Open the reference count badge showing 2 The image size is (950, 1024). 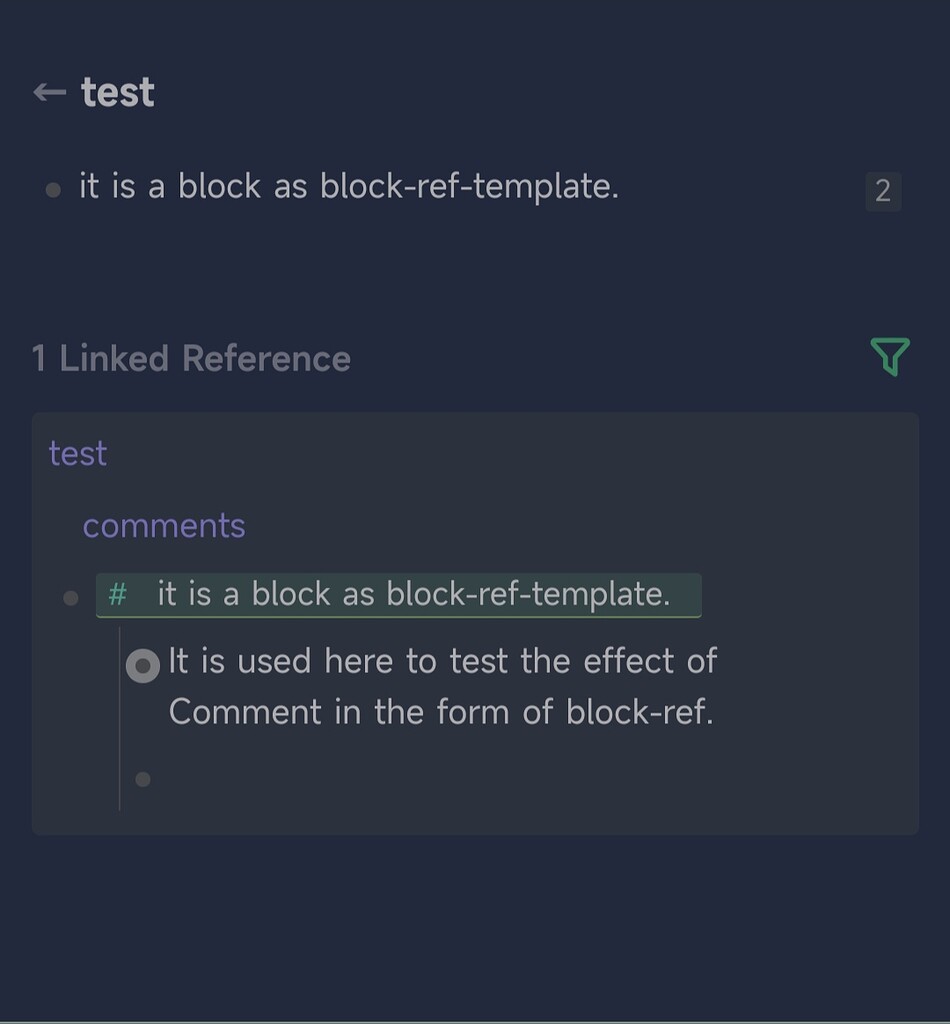883,191
